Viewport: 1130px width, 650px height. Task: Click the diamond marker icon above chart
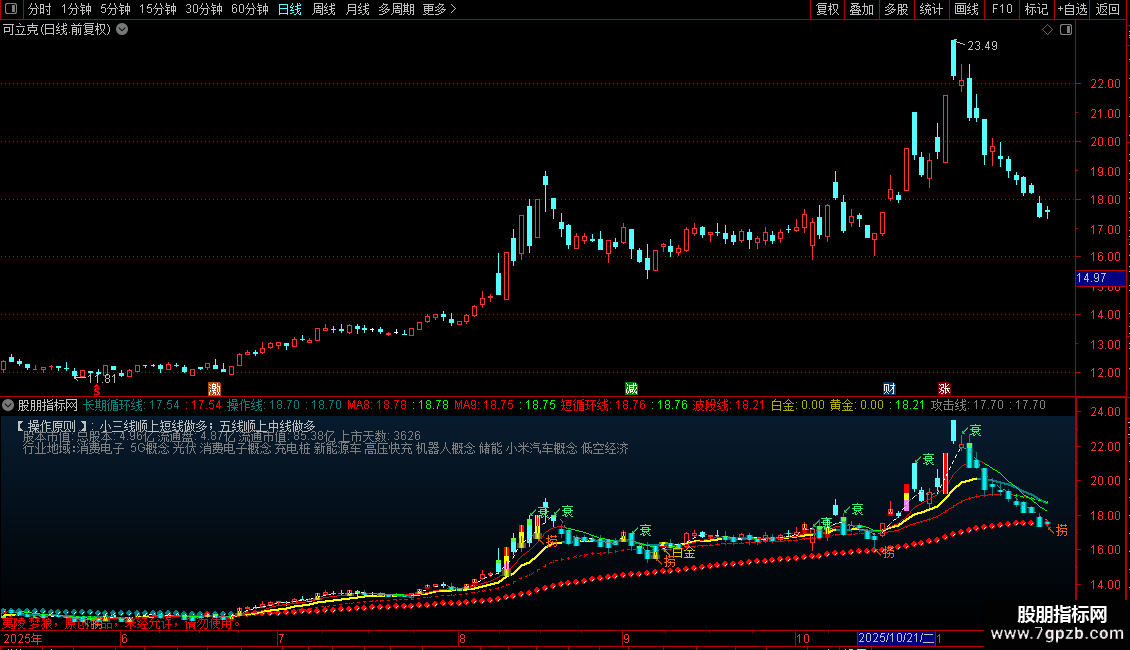coord(1047,30)
